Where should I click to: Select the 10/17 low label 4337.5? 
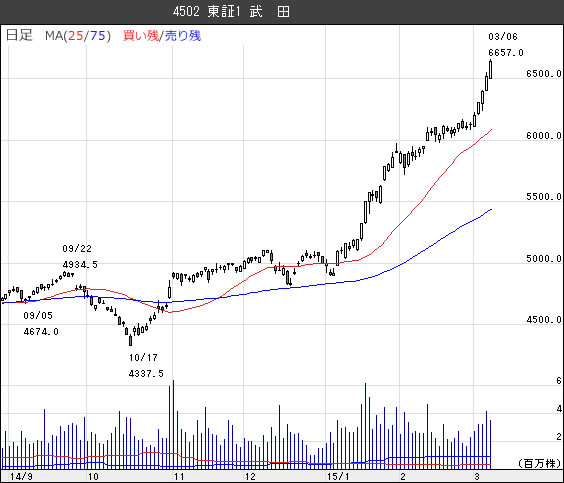click(146, 374)
